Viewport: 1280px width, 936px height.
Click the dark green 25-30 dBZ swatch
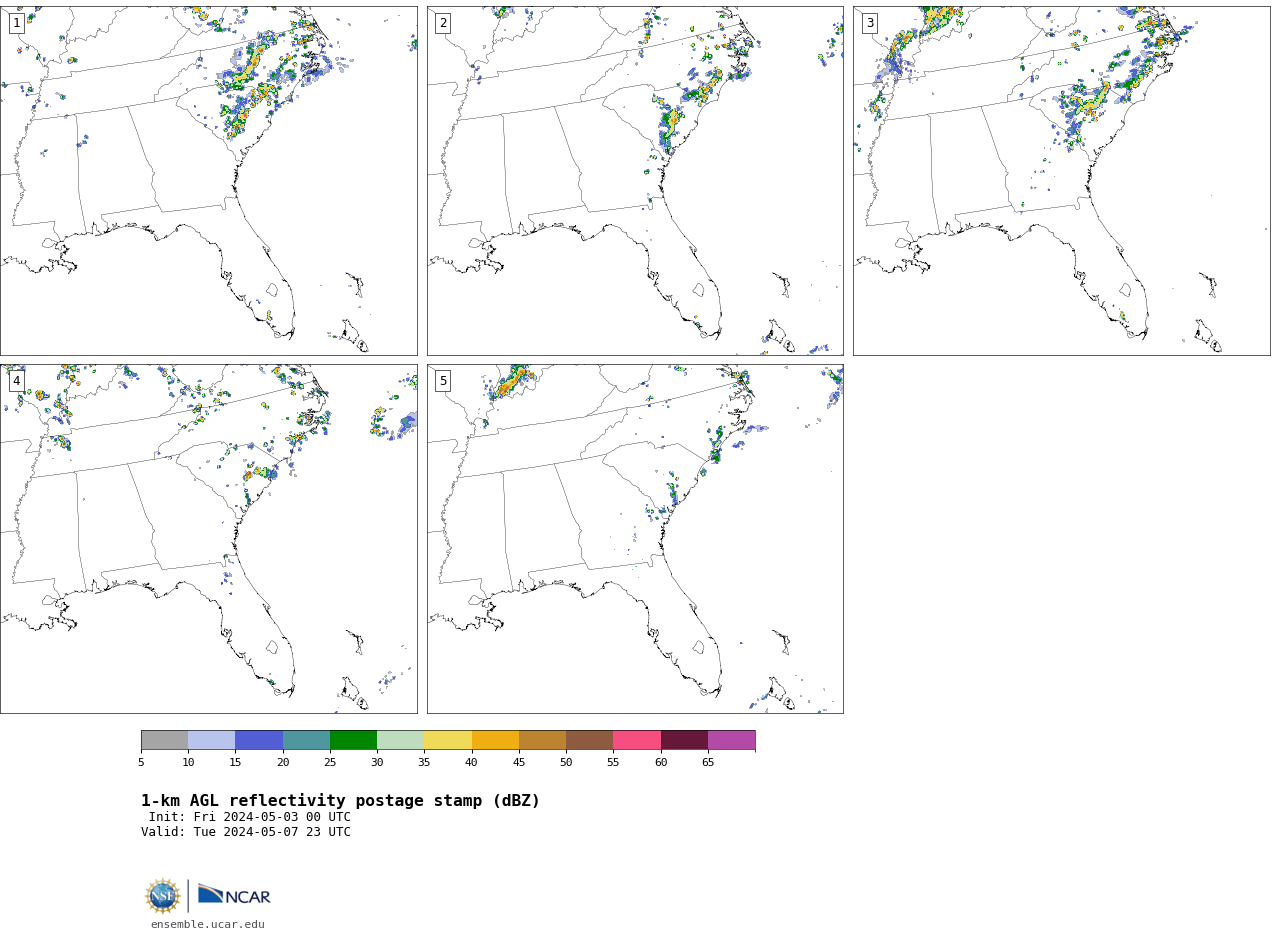pos(353,740)
